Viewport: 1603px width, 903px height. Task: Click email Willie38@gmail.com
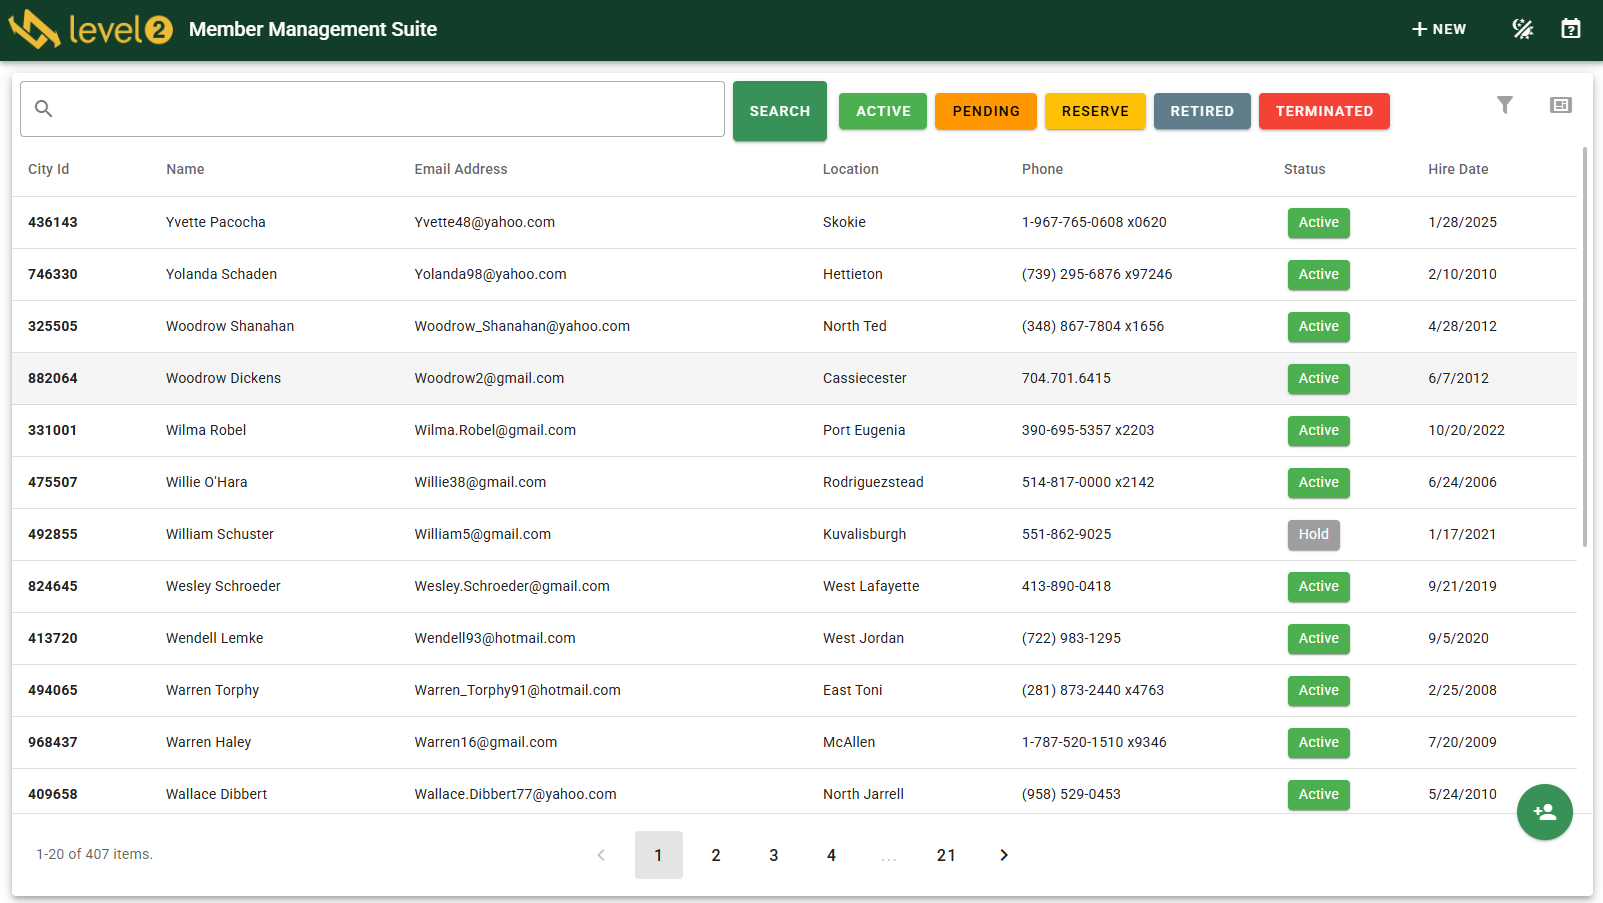480,482
